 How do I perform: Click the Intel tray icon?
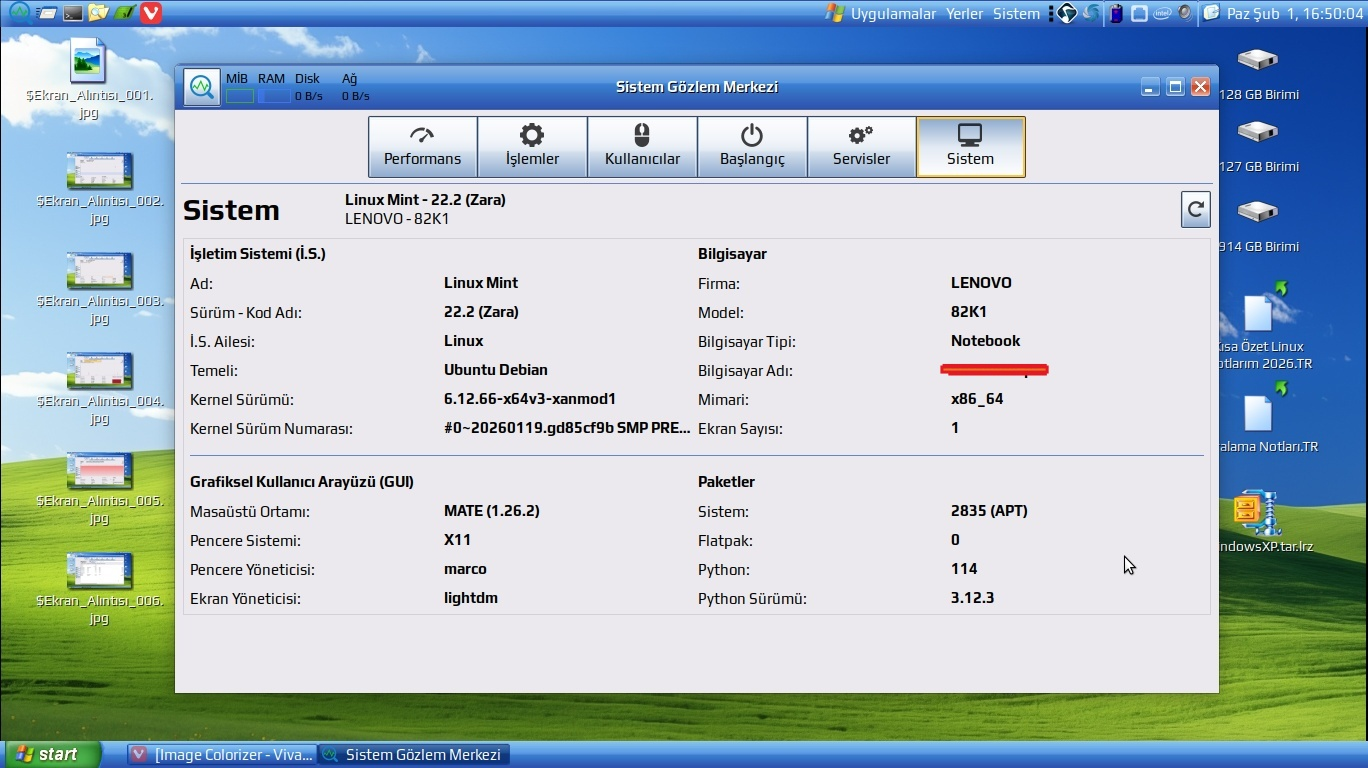(x=1162, y=14)
